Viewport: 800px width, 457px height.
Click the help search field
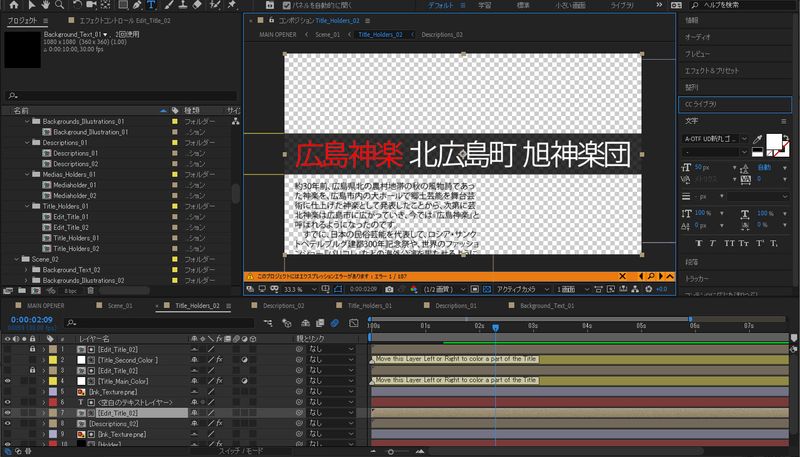tap(745, 5)
